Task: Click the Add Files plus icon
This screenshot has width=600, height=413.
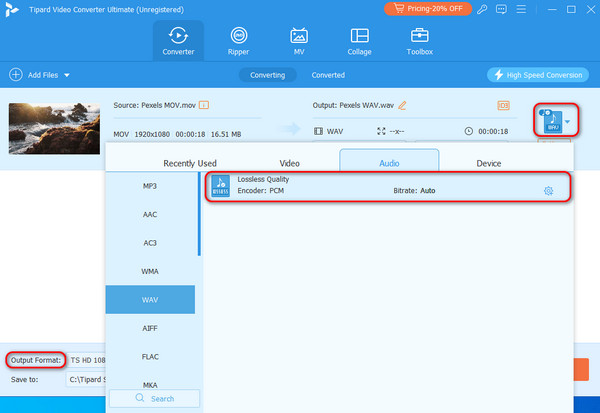Action: [x=16, y=75]
